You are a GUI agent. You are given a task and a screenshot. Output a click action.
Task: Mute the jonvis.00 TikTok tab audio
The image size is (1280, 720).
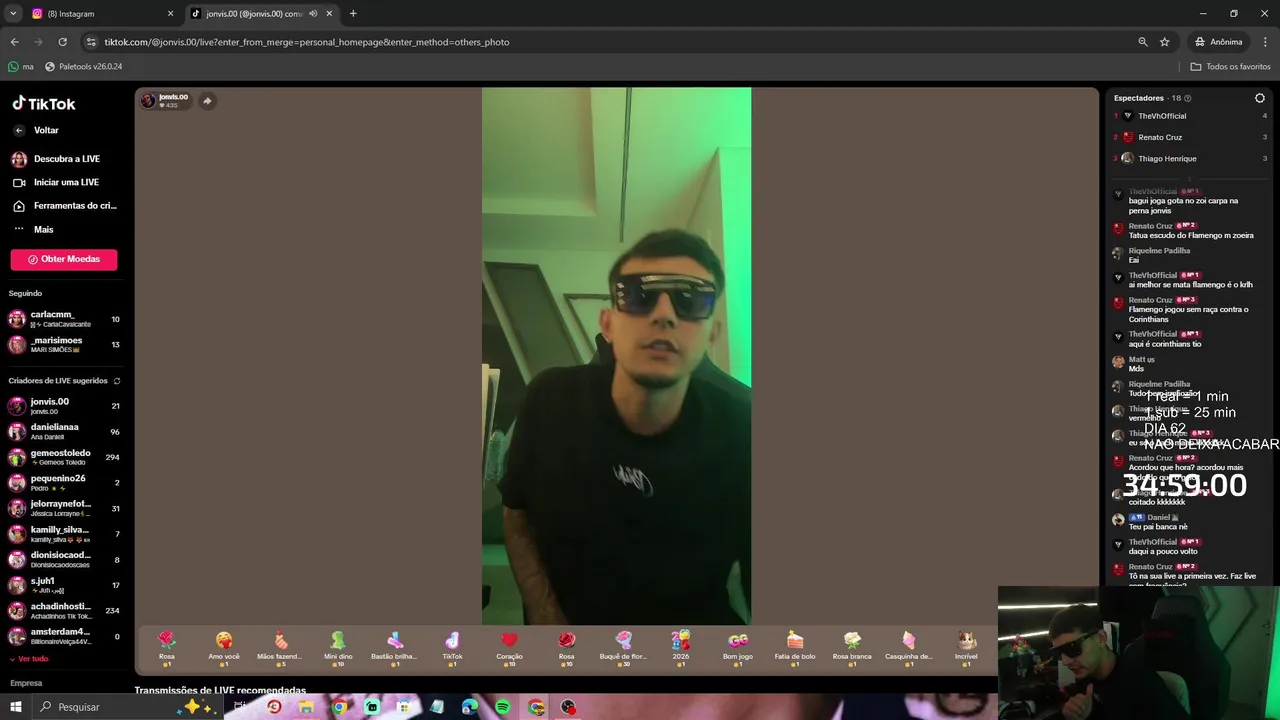(313, 14)
